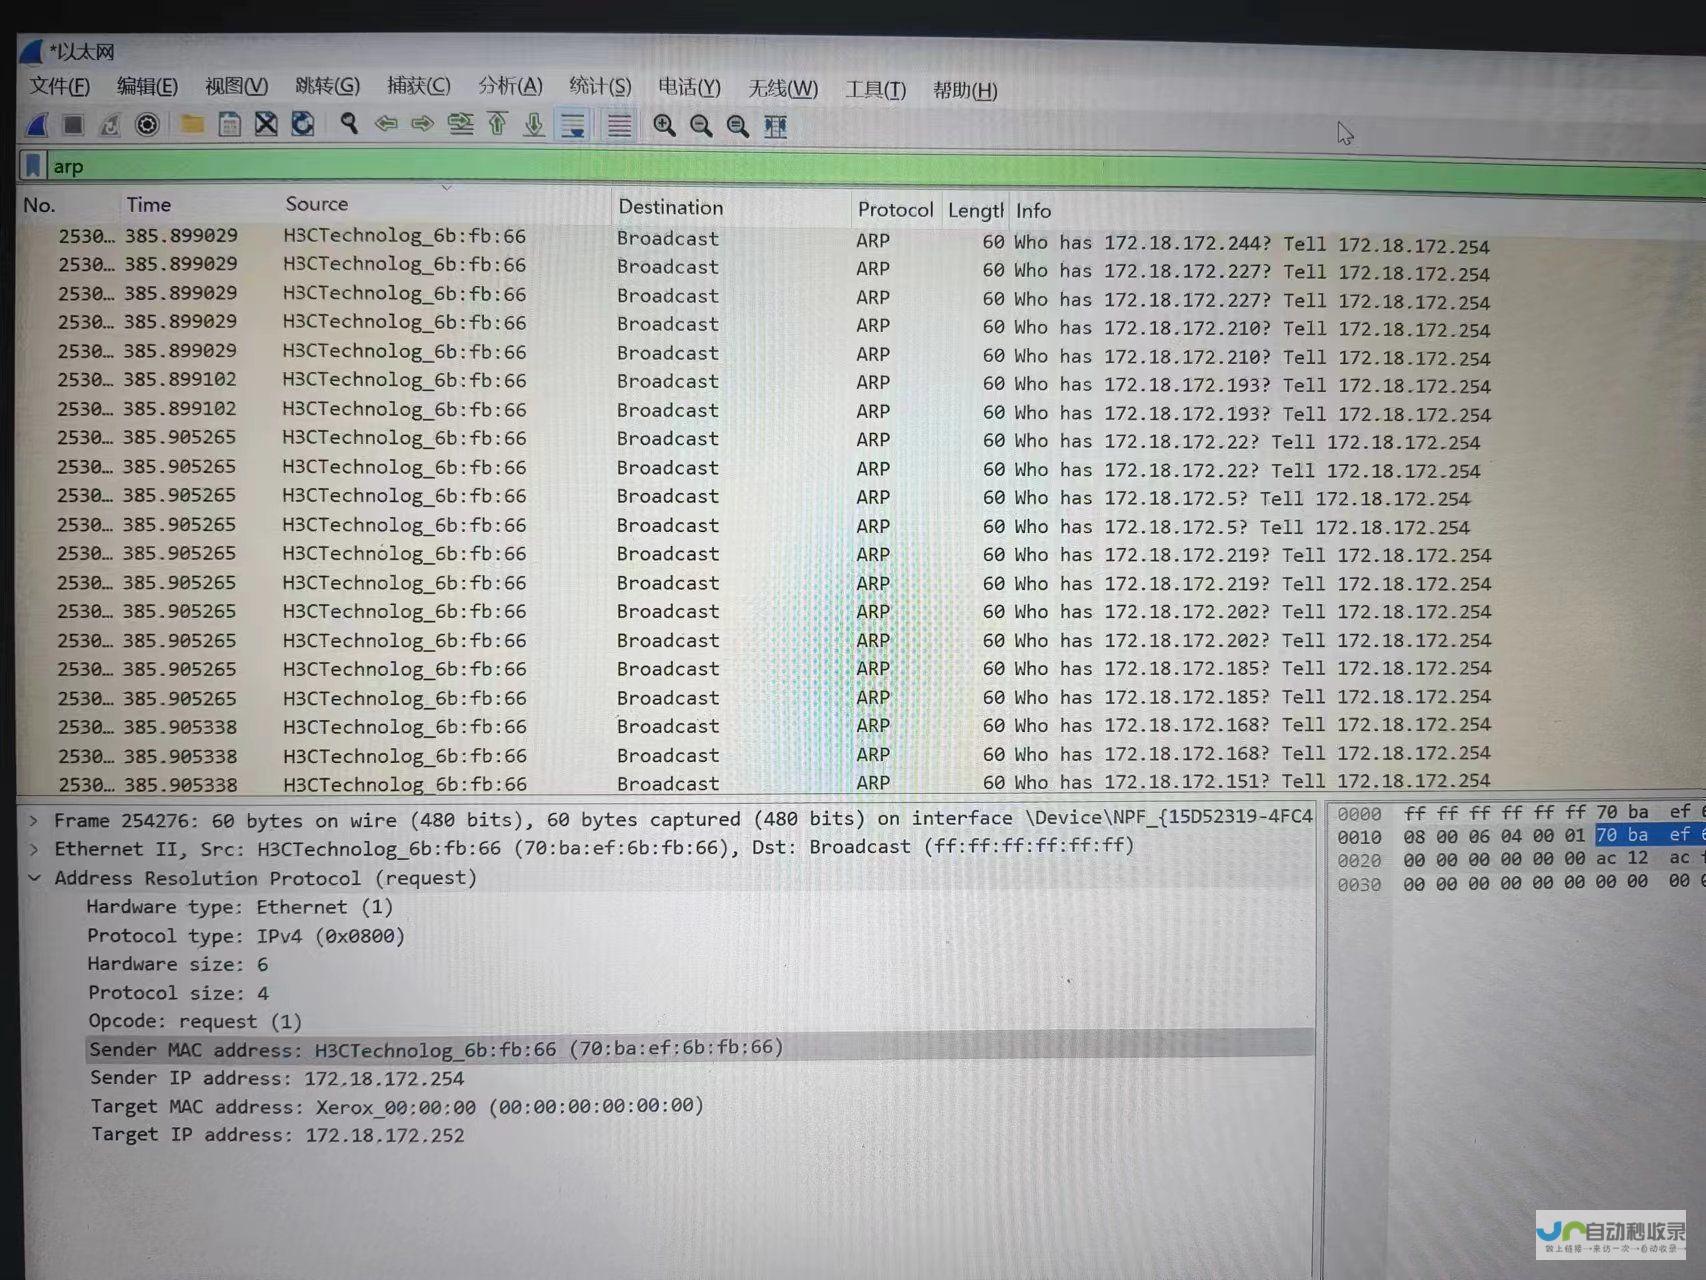Click the 以太网 window title
Screen dimensions: 1706x1280
pos(83,52)
